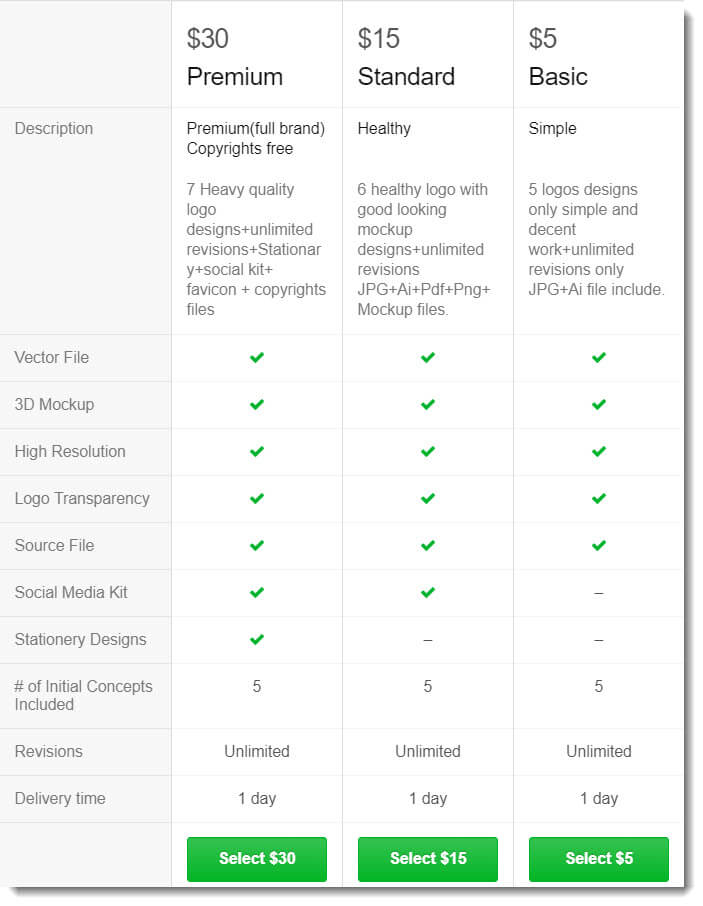
Task: Click Basic High Resolution checkmark
Action: click(x=599, y=451)
